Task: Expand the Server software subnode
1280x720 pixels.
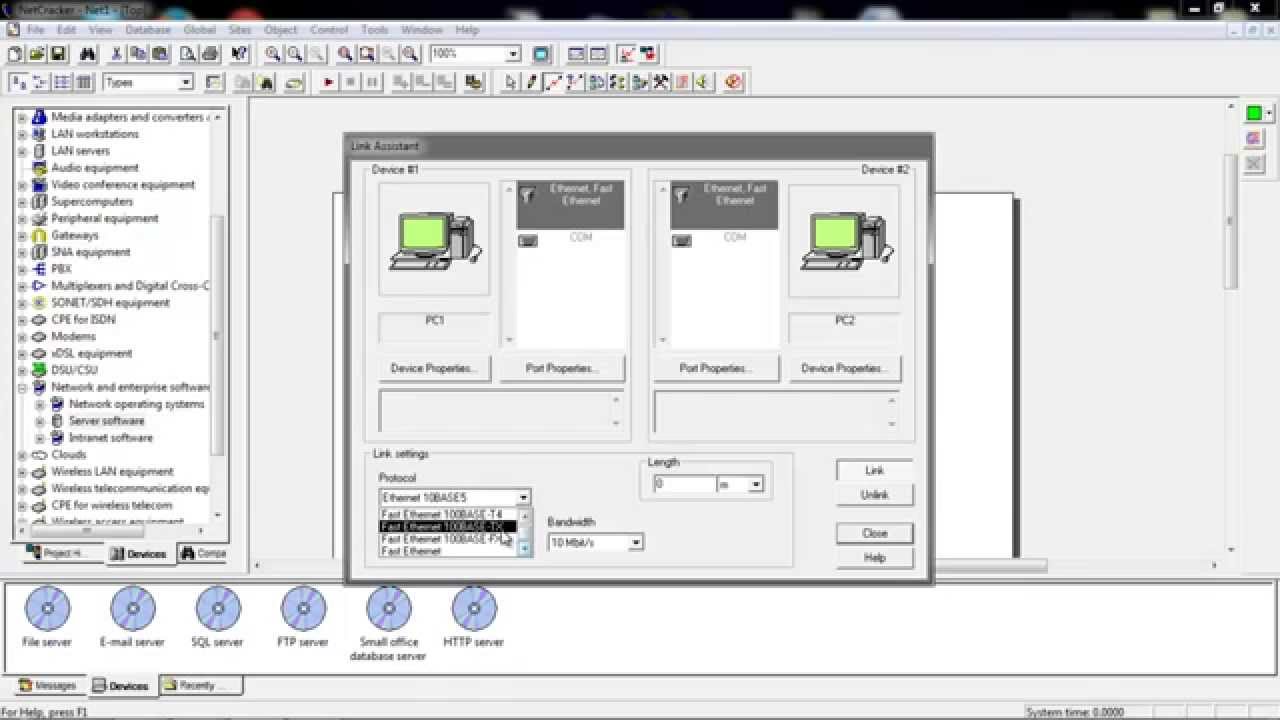Action: 40,421
